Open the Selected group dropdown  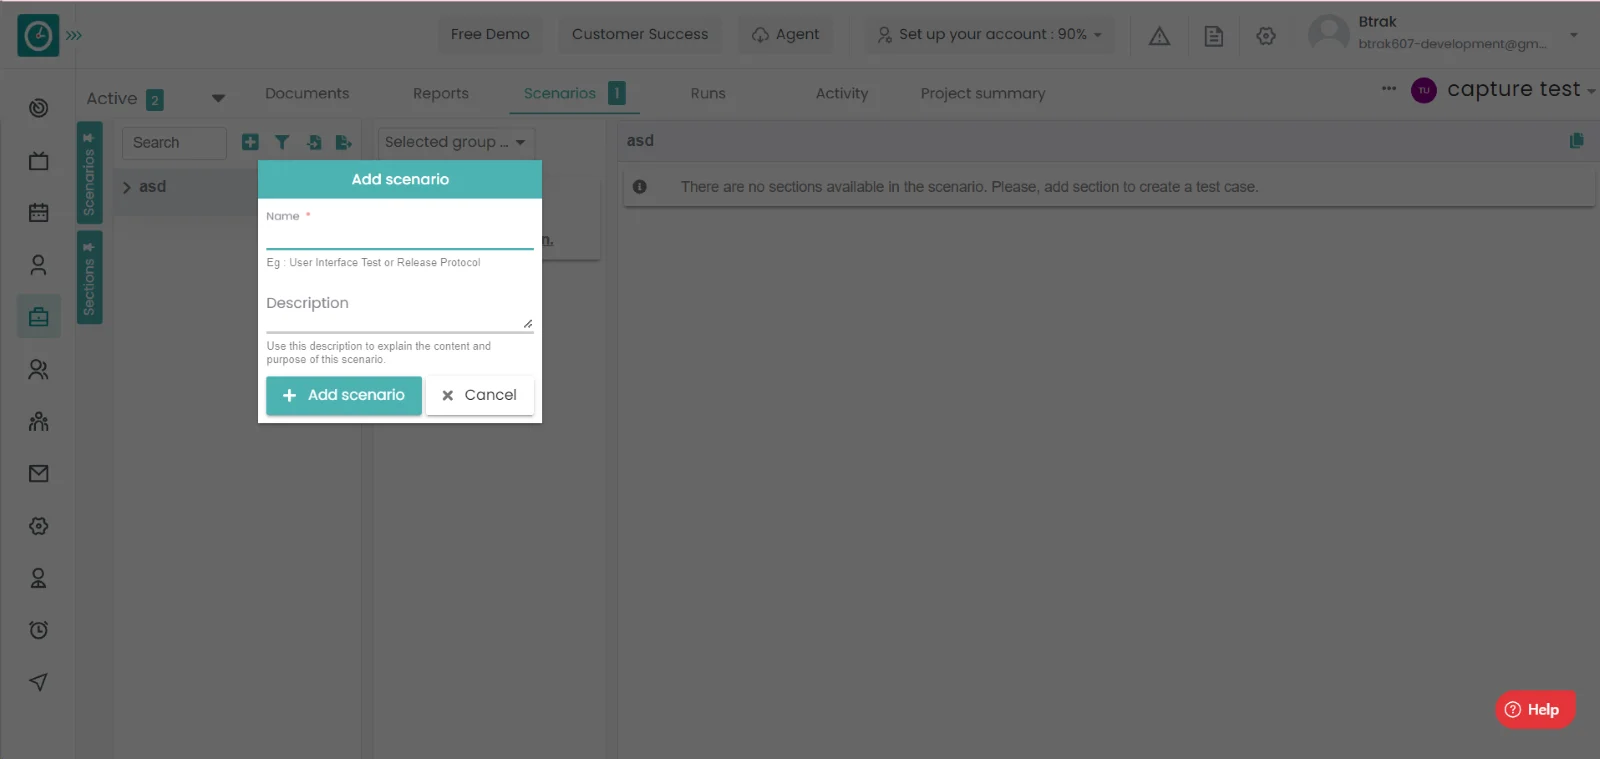(456, 142)
